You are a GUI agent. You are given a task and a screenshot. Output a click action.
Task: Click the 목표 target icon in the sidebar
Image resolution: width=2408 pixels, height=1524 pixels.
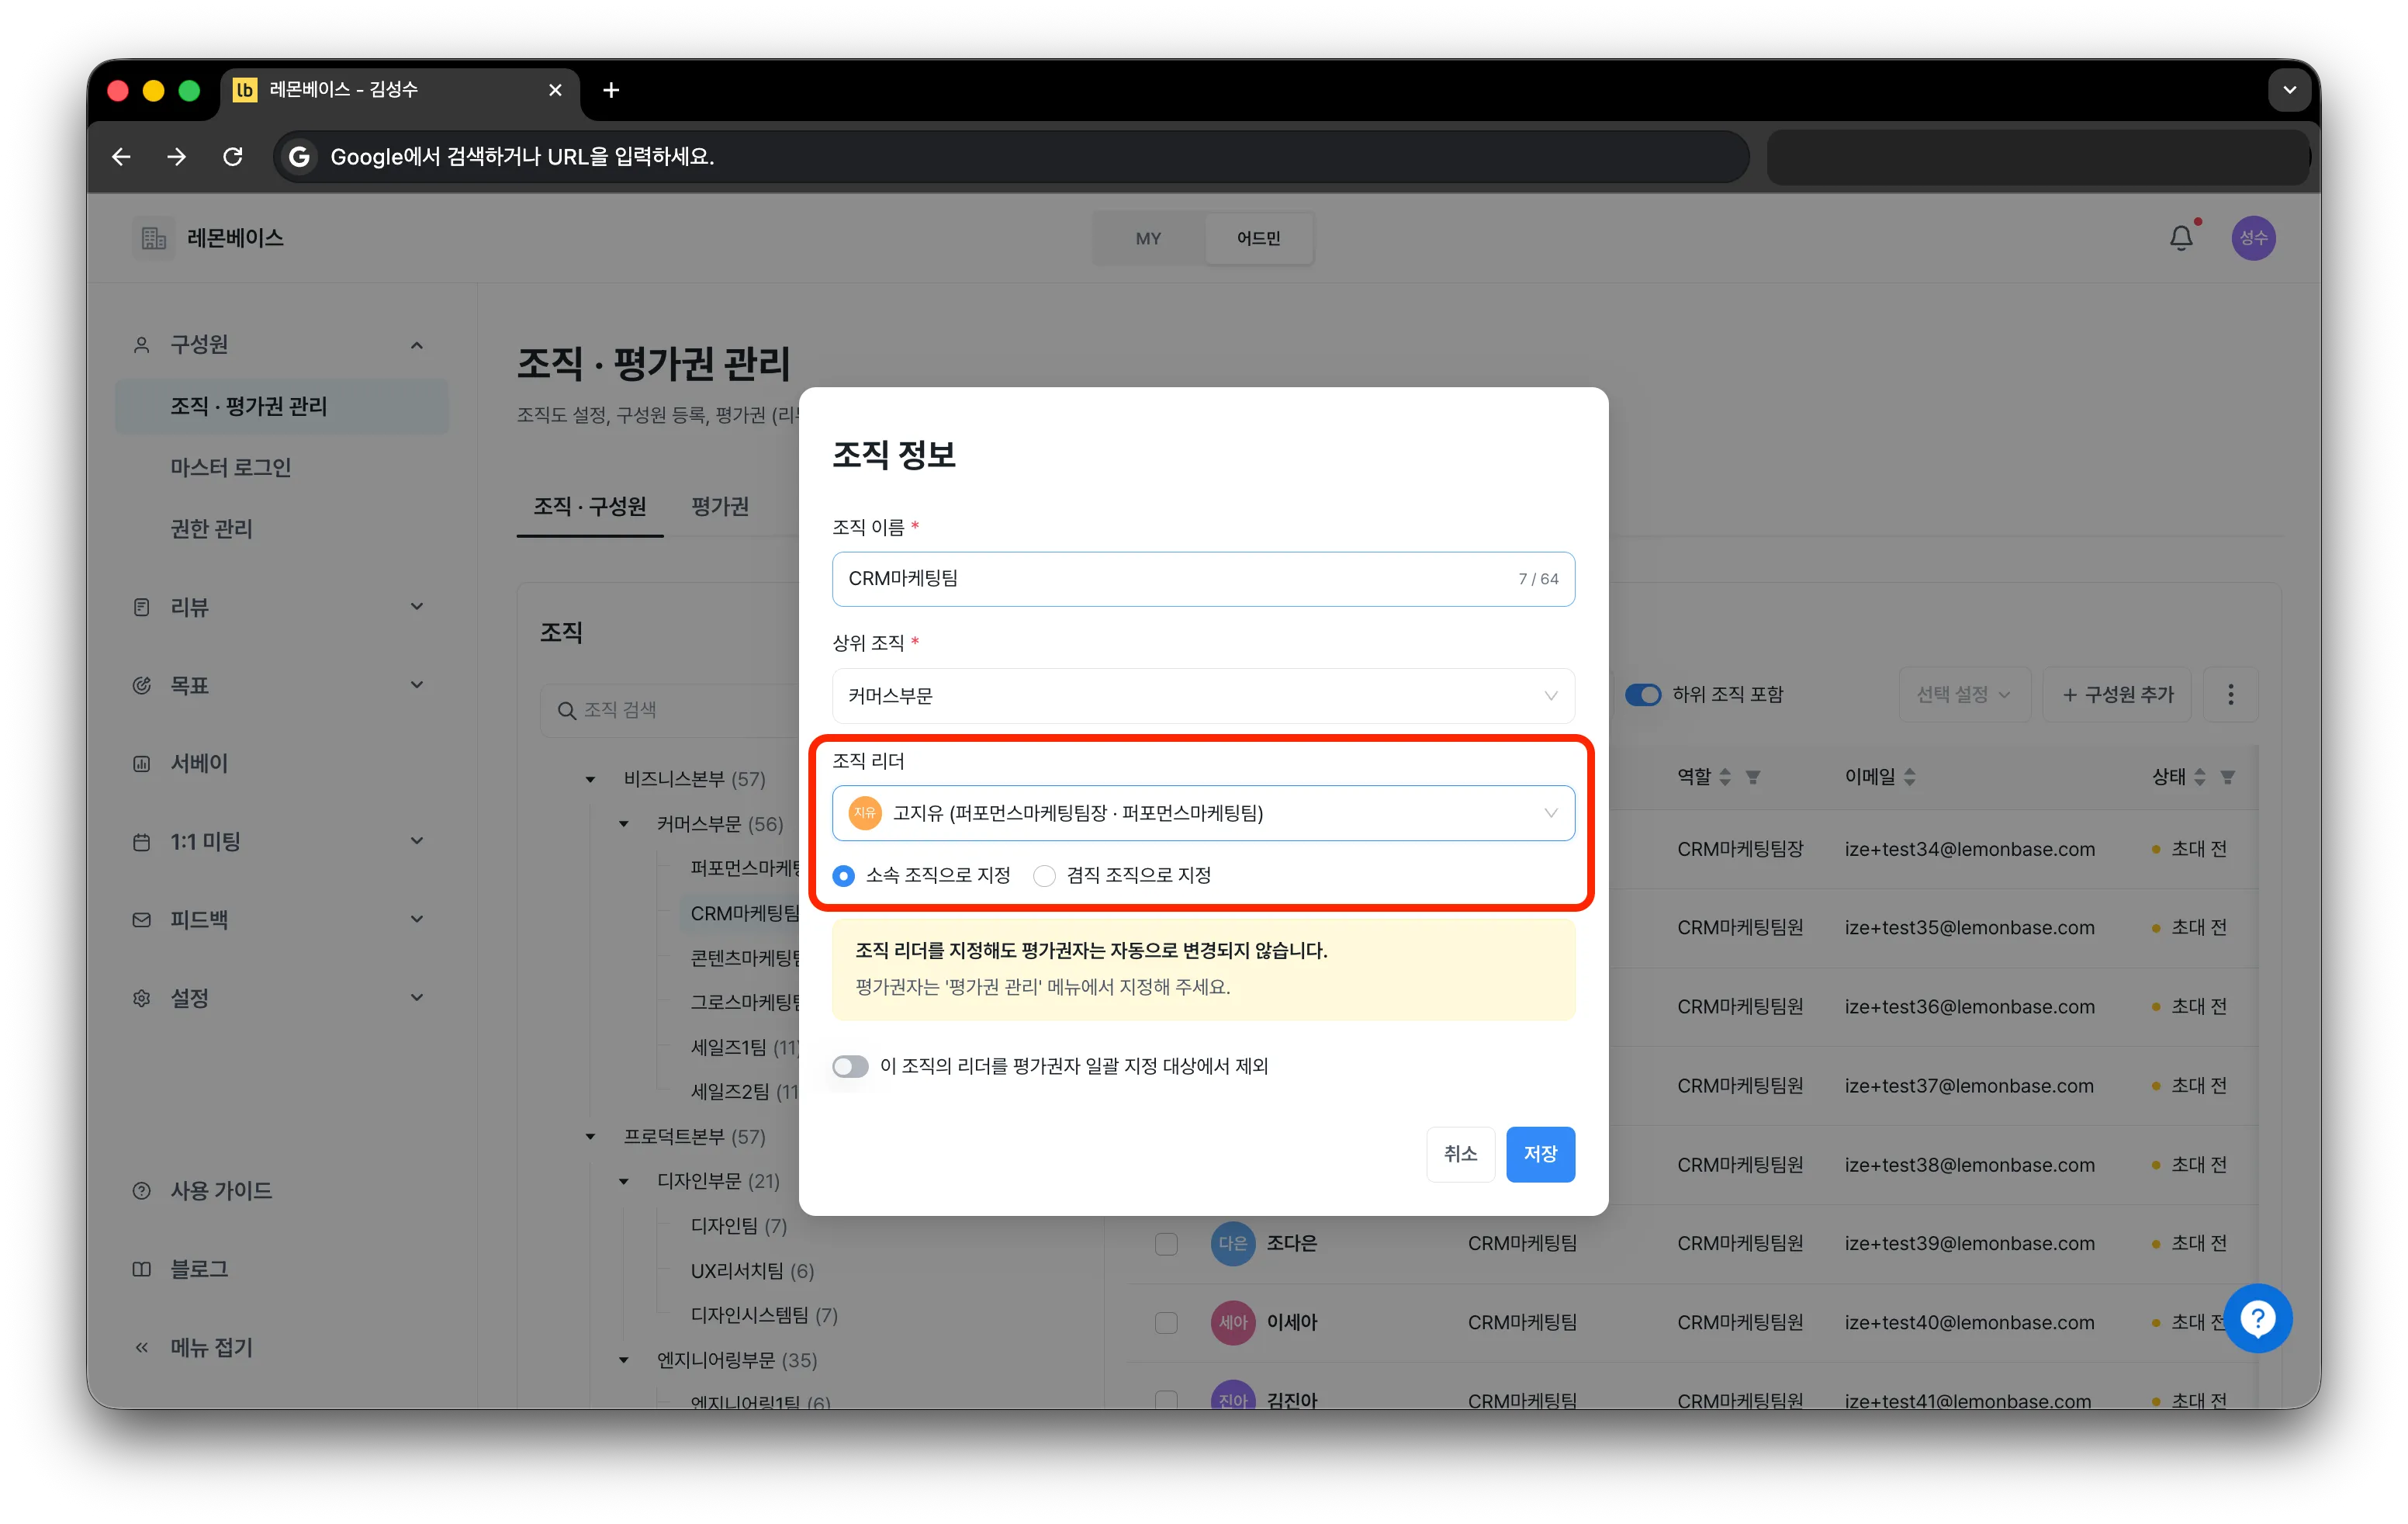142,685
